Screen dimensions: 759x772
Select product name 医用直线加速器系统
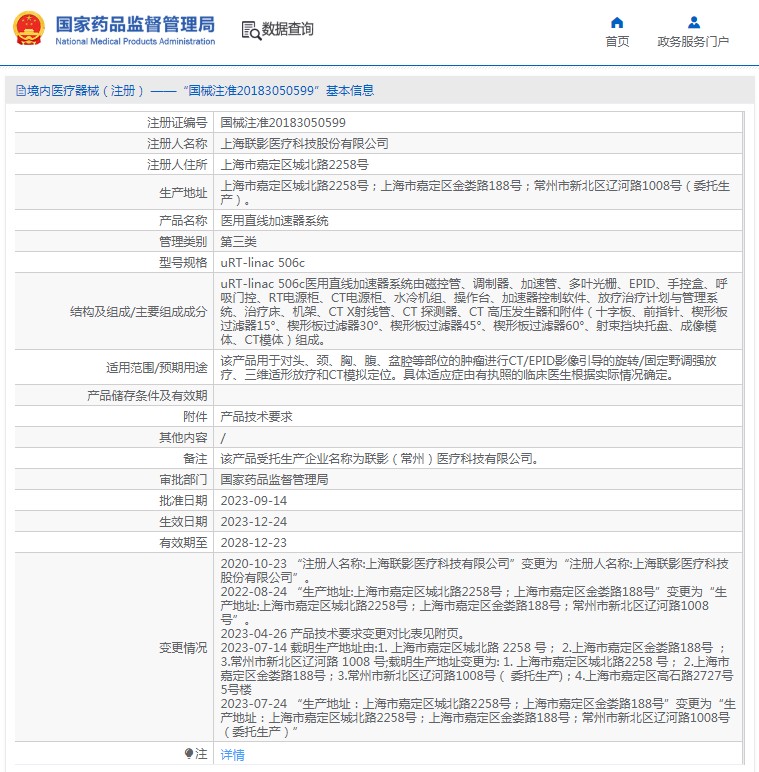pyautogui.click(x=274, y=221)
